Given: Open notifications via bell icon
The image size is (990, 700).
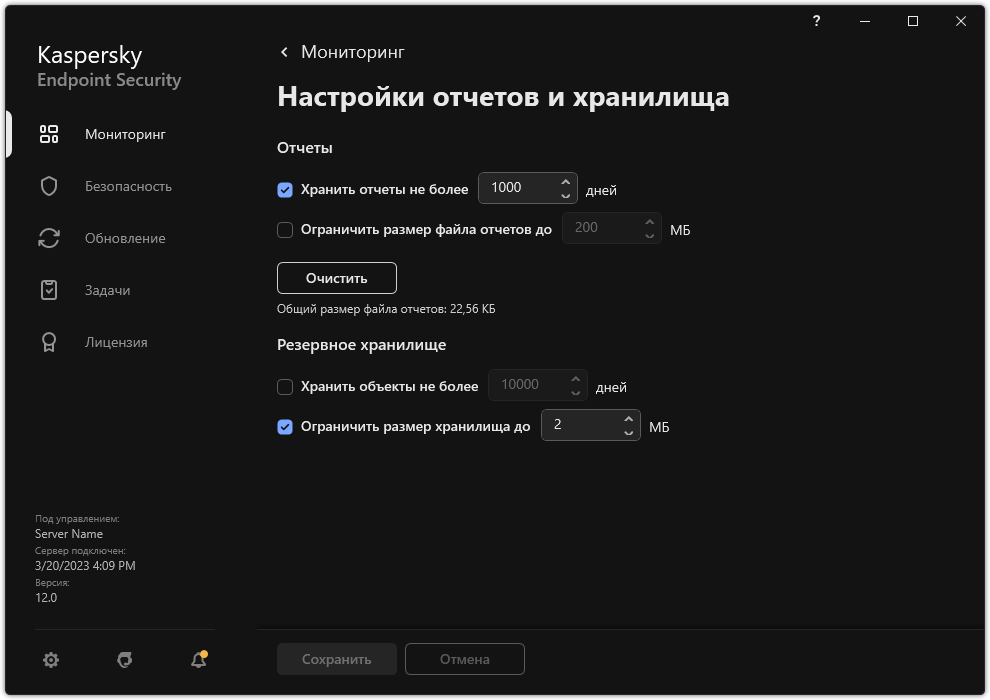Looking at the screenshot, I should 197,660.
